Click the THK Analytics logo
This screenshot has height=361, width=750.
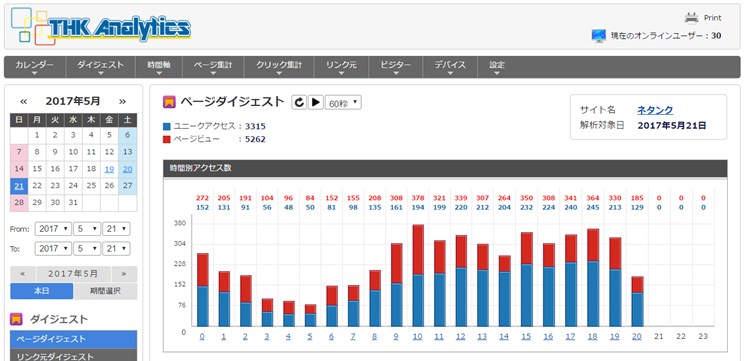(x=100, y=27)
